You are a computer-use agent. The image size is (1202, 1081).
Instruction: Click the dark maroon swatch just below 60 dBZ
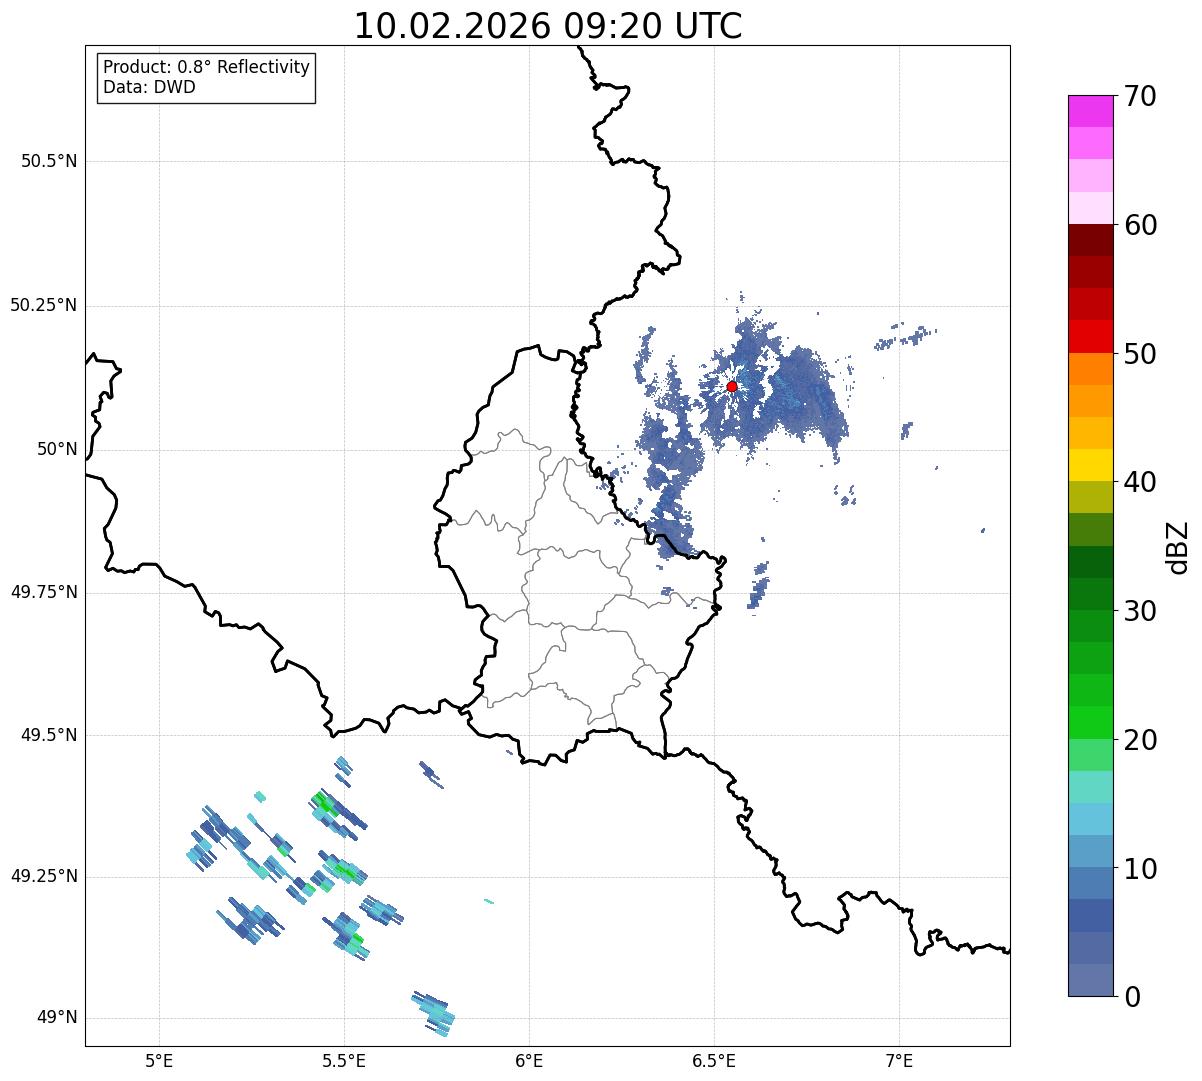[1090, 240]
